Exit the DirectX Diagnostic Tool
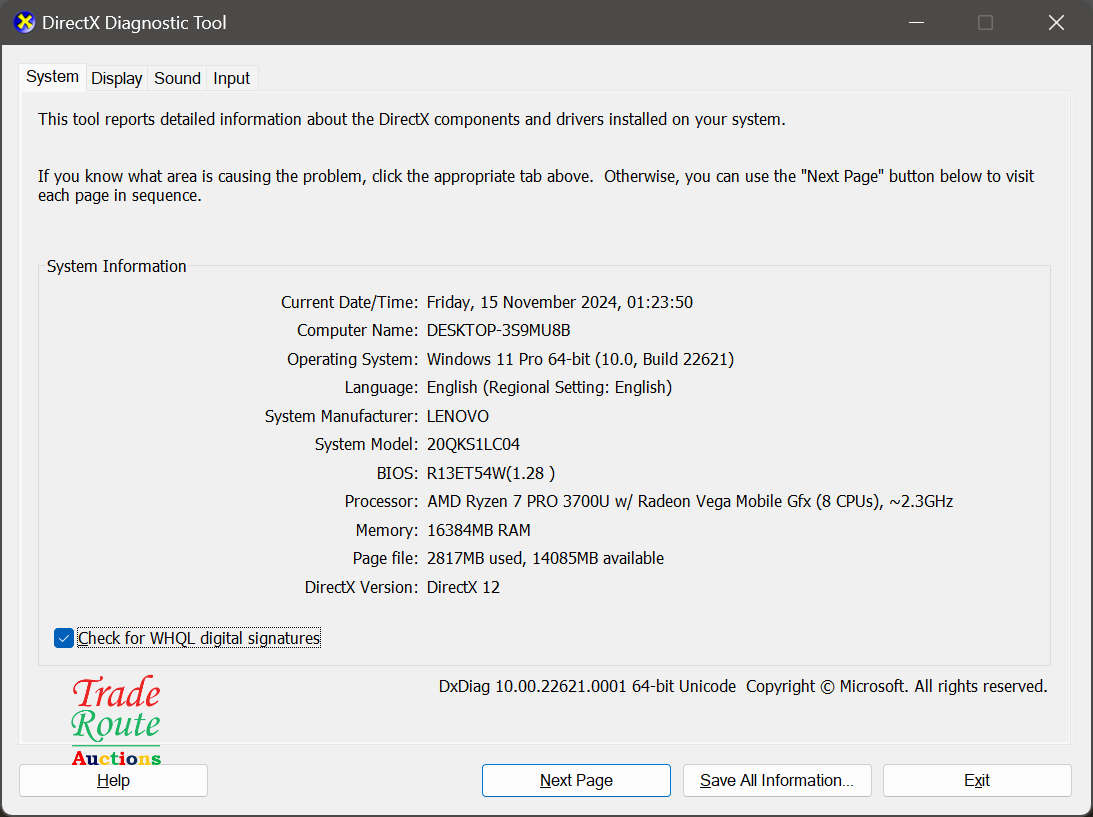This screenshot has height=817, width=1093. click(976, 780)
